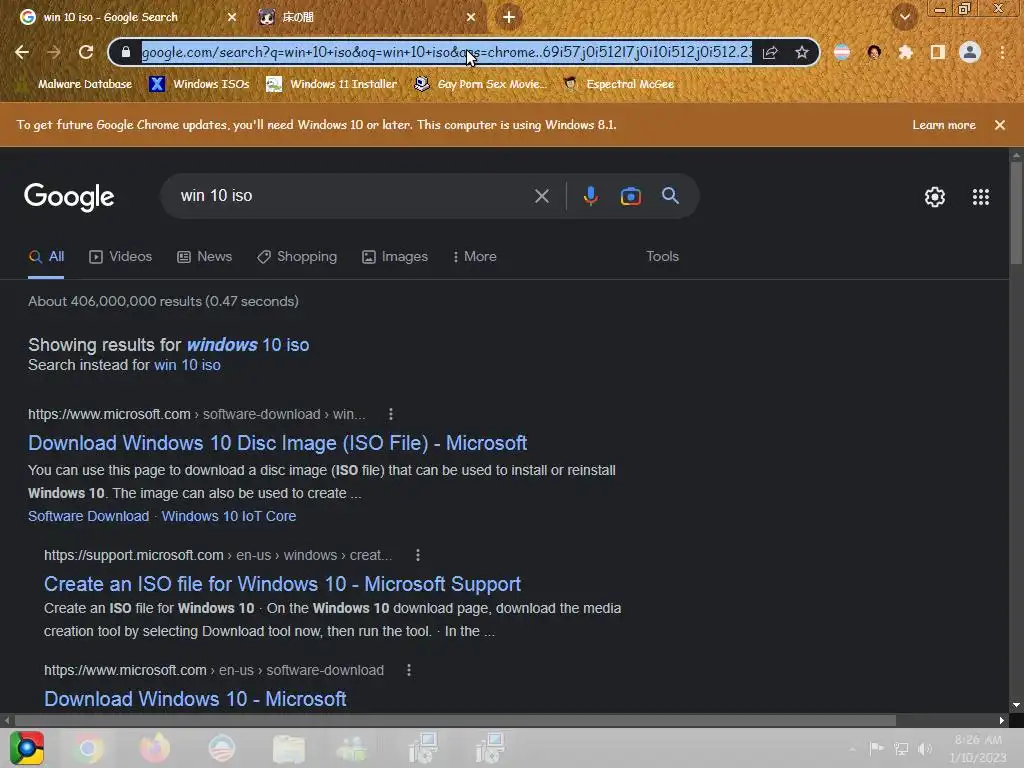Click Learn more on the update banner
The image size is (1024, 768).
point(944,125)
